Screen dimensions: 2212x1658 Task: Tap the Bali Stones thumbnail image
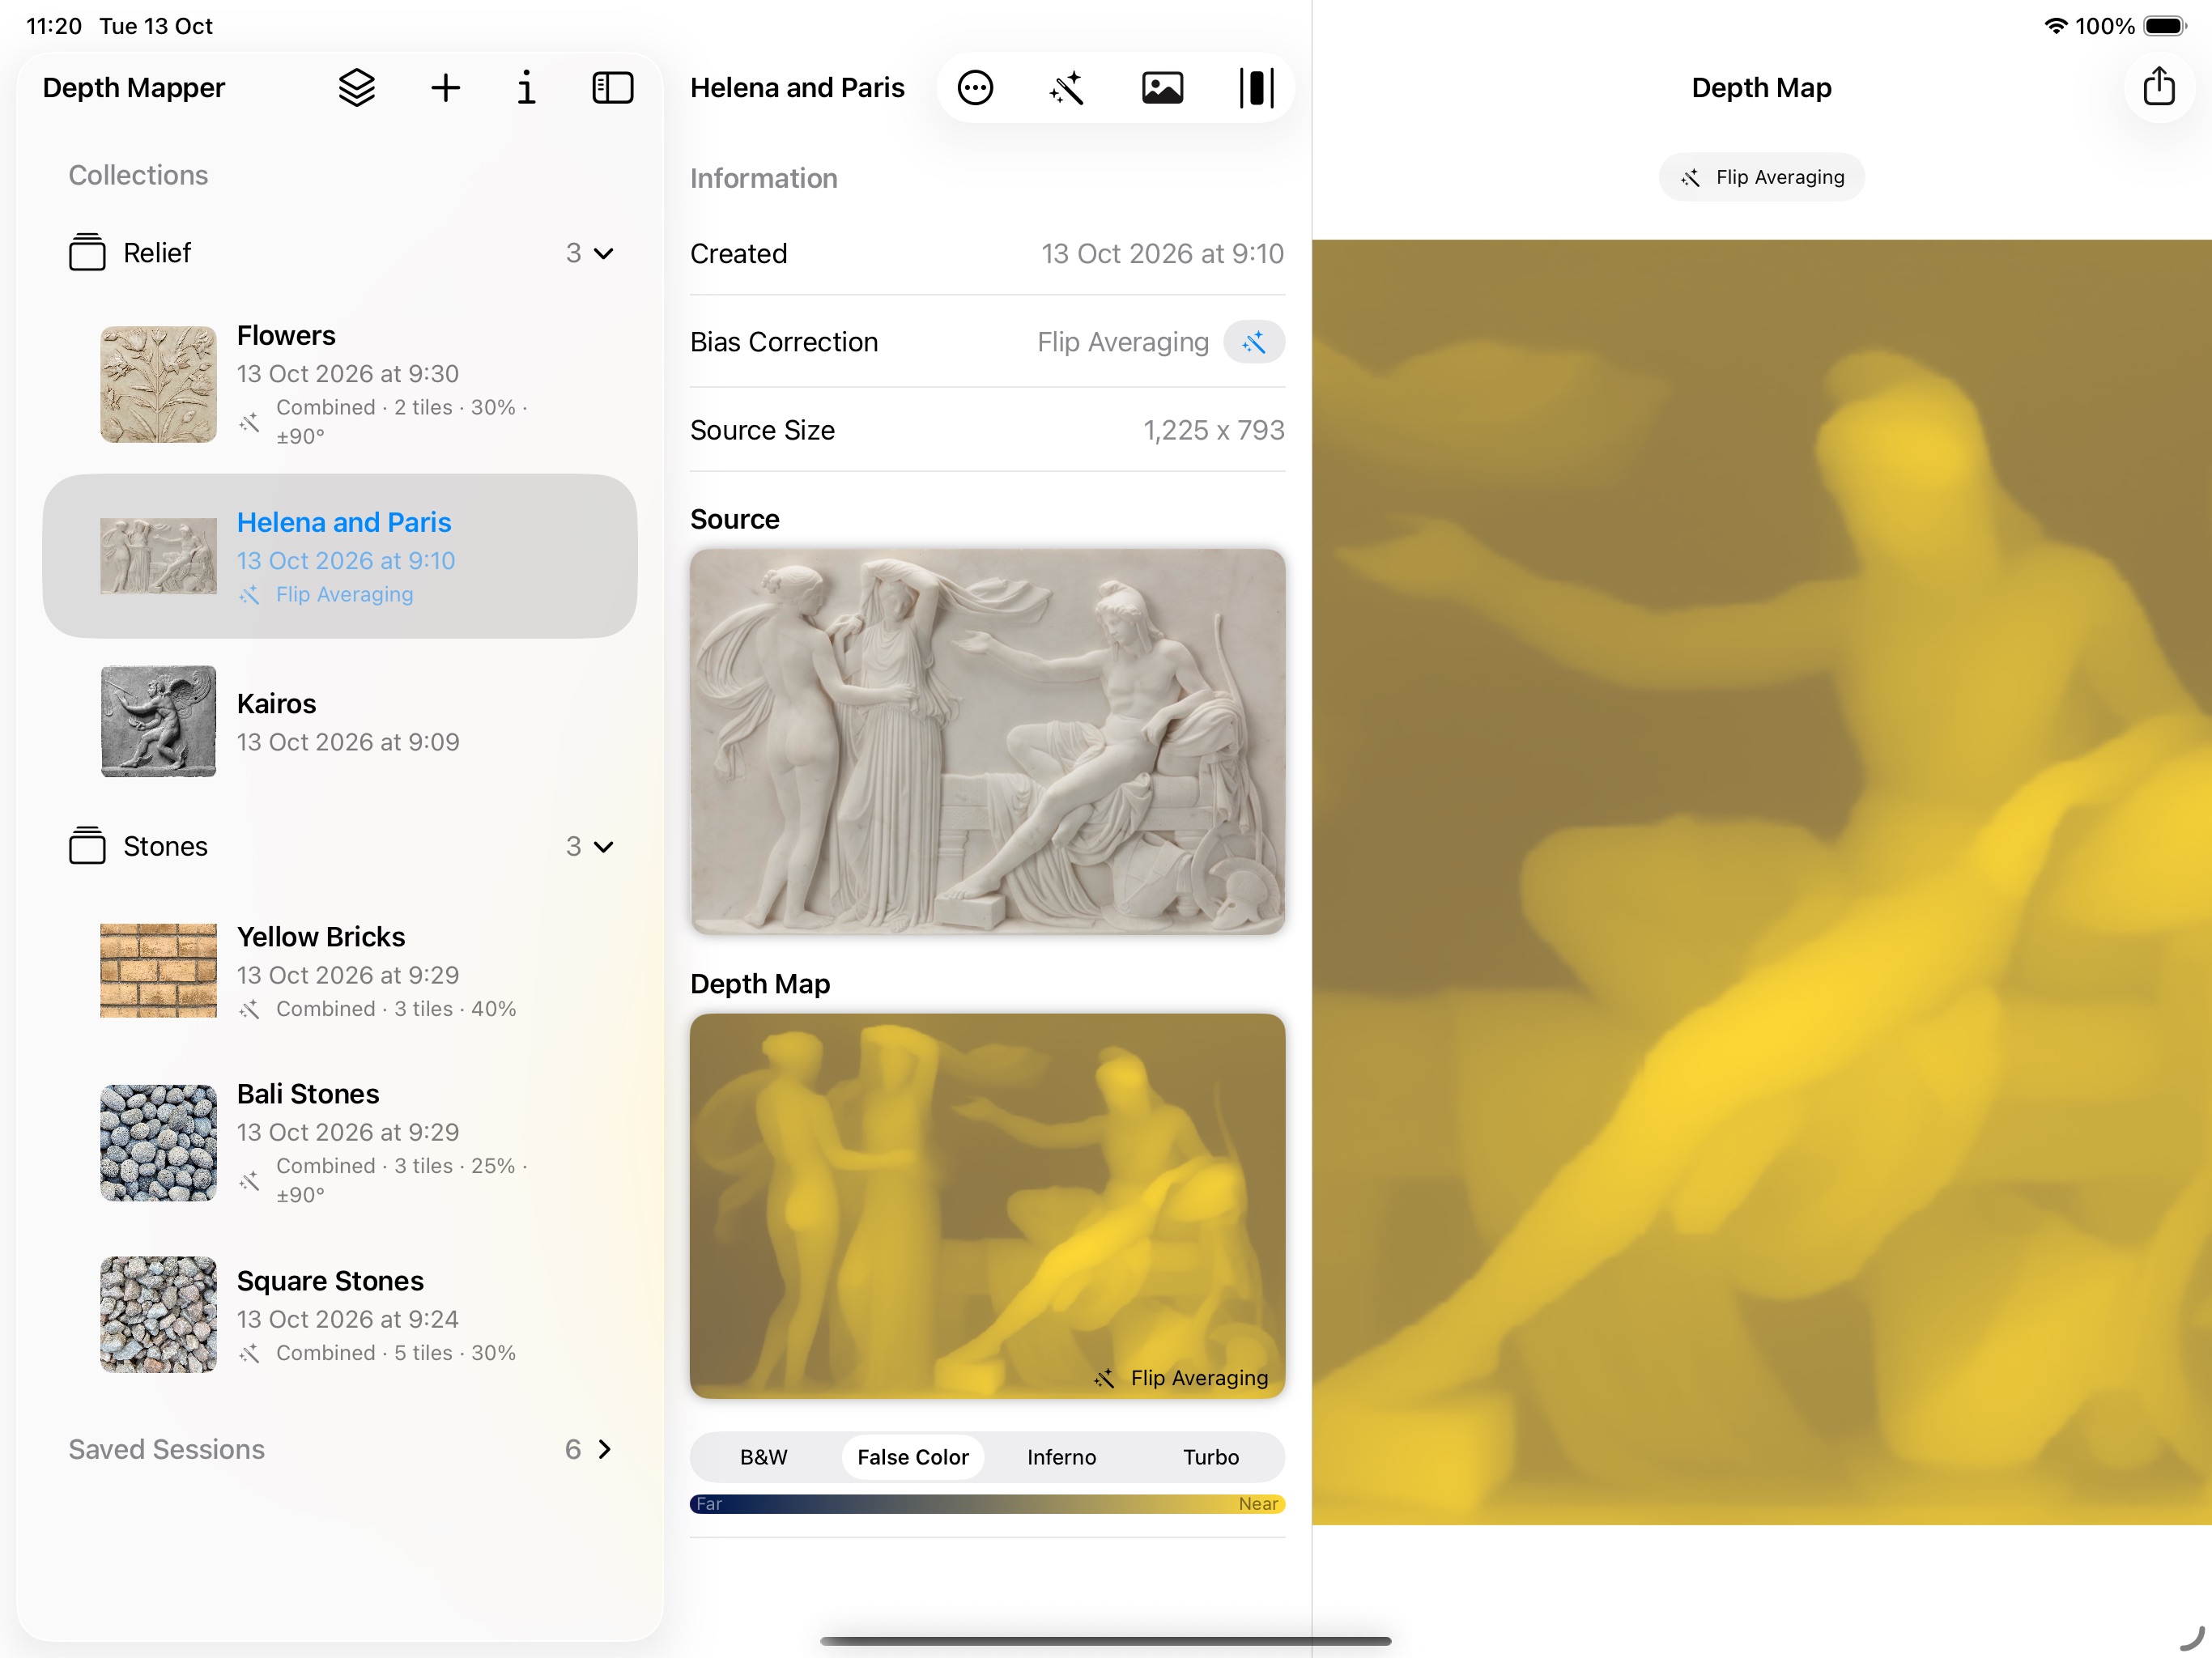coord(158,1142)
